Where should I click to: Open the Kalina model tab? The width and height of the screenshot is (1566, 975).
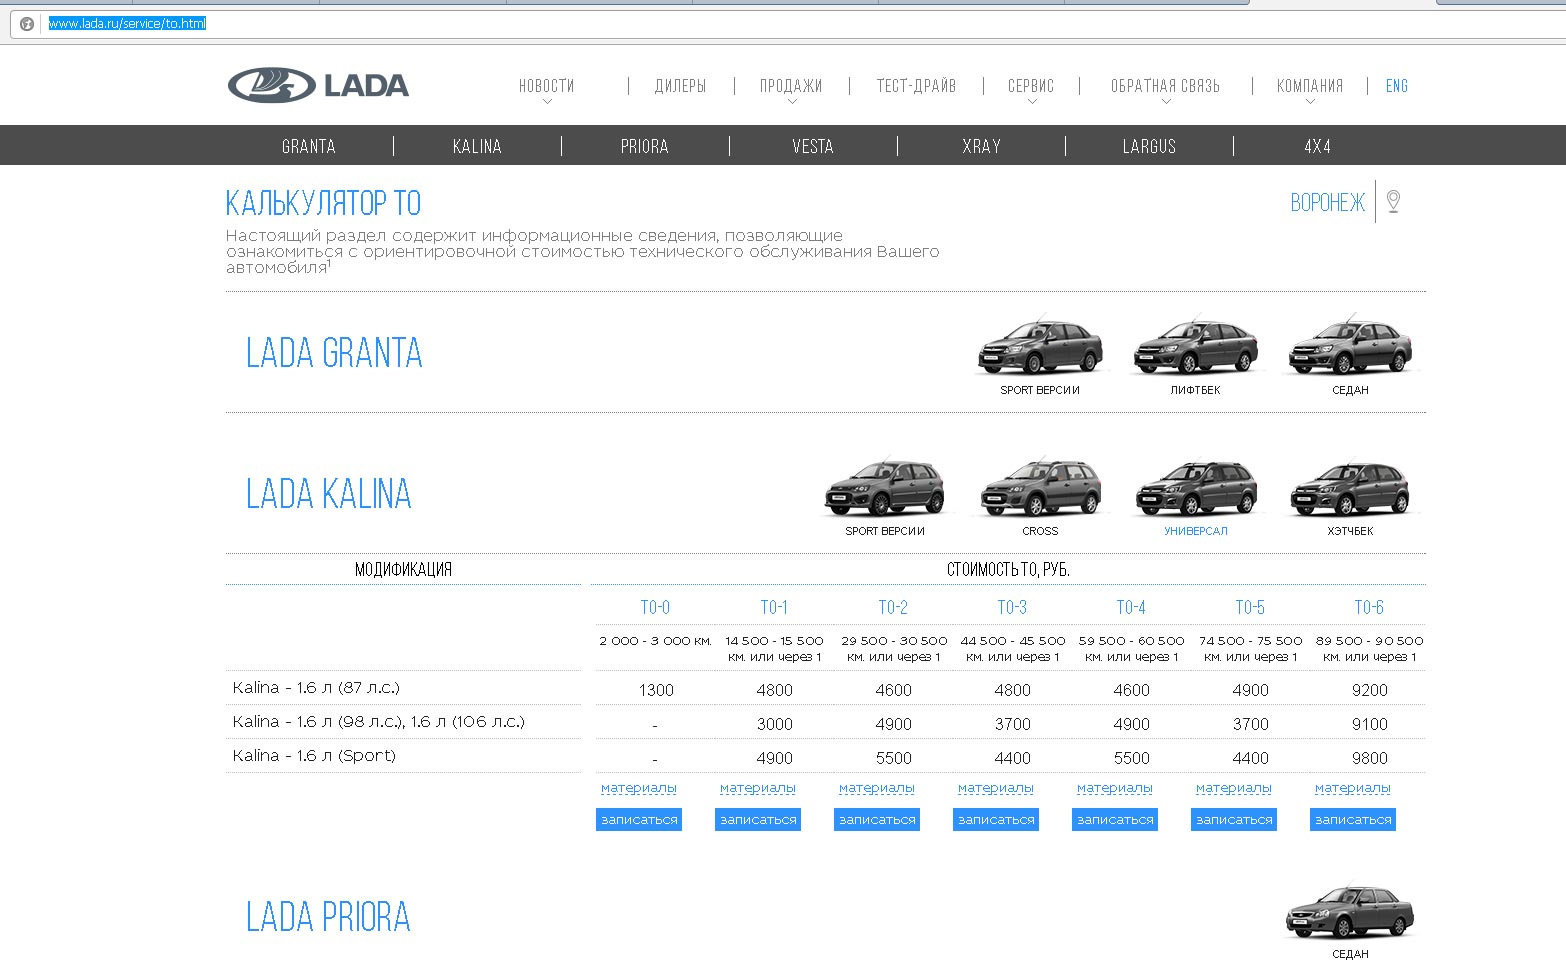[x=477, y=146]
